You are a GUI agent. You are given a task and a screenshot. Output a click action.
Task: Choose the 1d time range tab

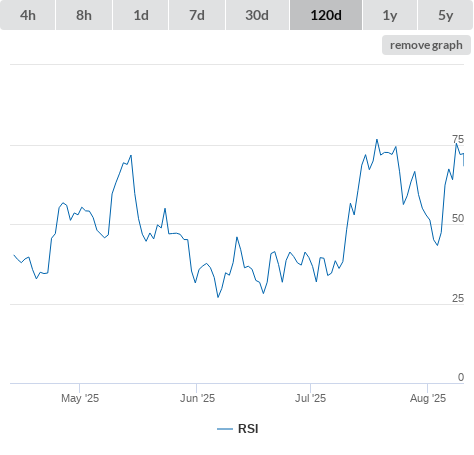[141, 15]
